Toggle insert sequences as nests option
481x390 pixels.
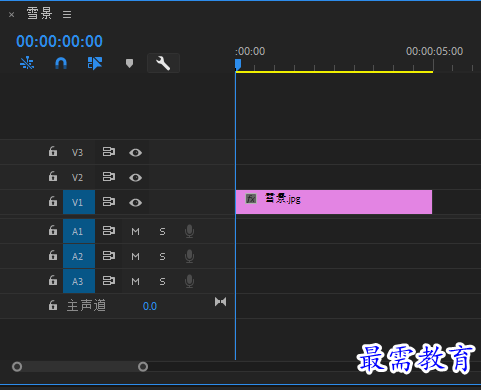[x=27, y=63]
